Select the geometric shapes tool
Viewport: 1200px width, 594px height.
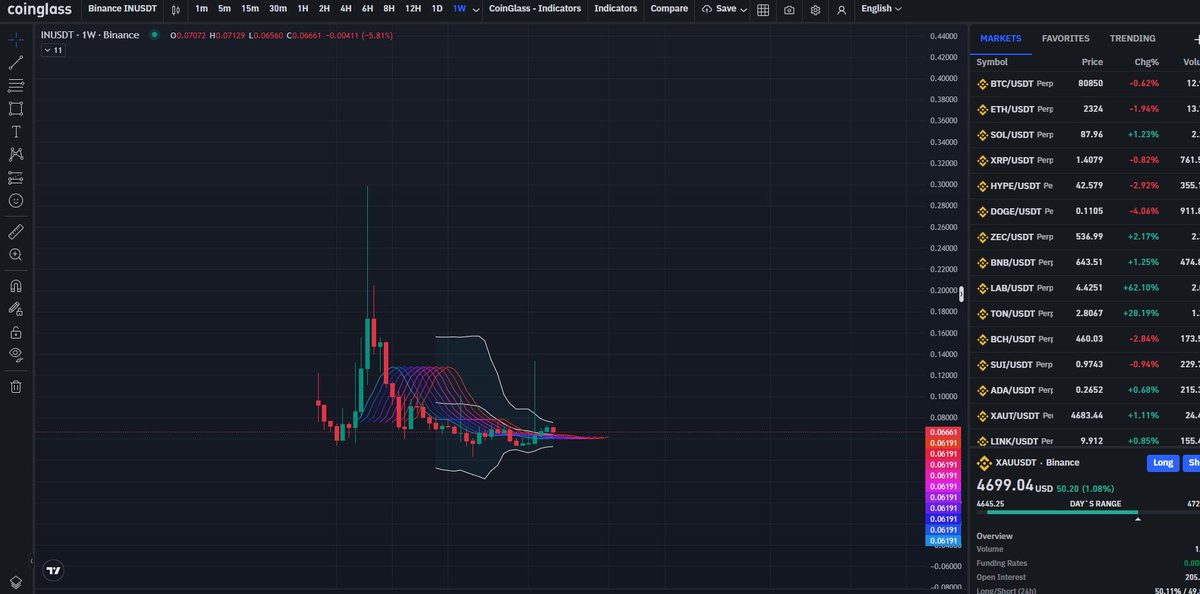[x=15, y=109]
